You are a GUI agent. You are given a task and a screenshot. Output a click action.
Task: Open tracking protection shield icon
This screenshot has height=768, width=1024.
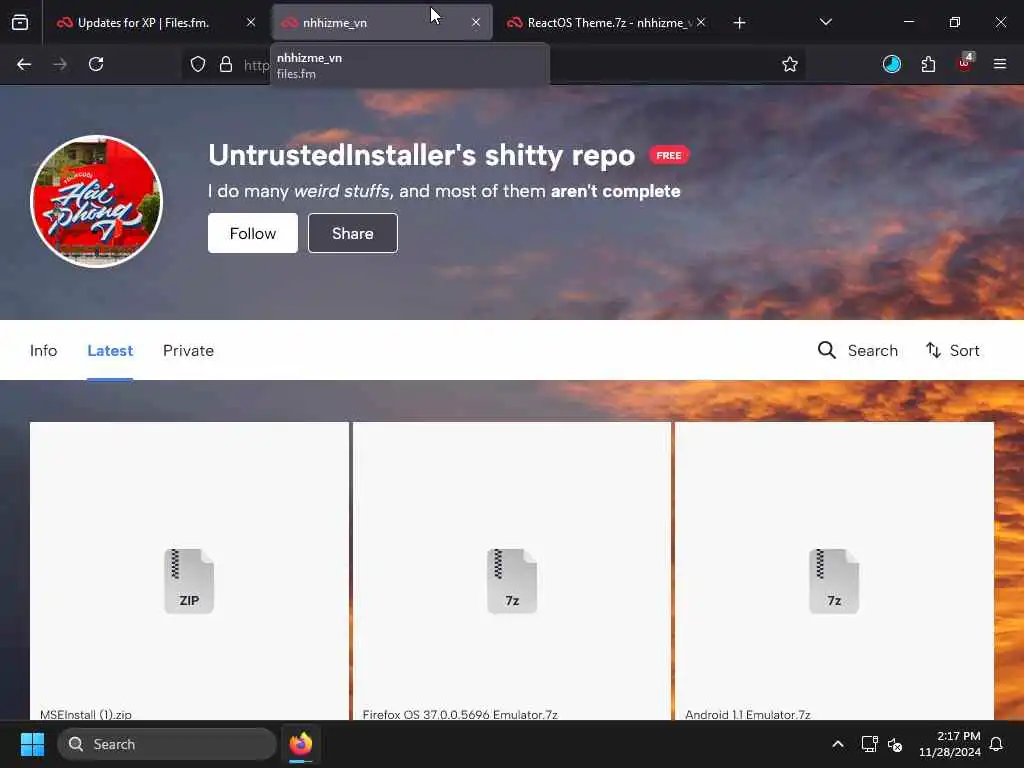(198, 64)
